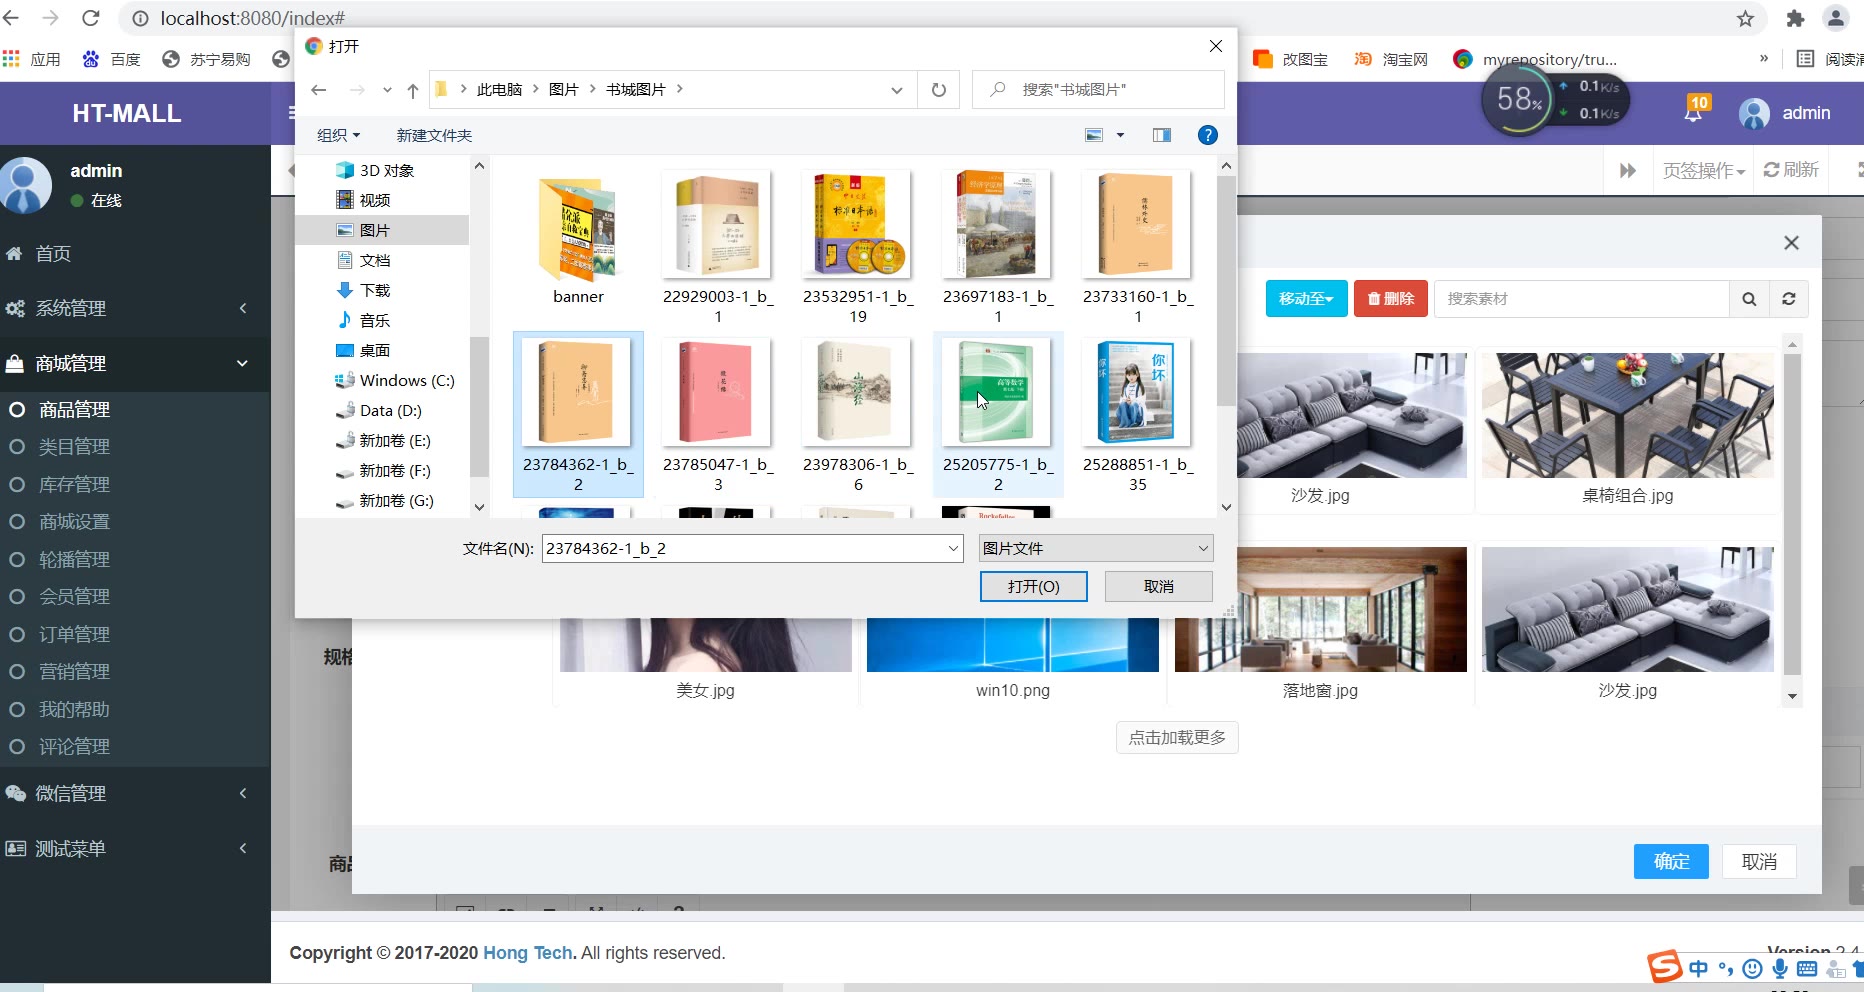Viewport: 1864px width, 992px height.
Task: Click 打开(O) button
Action: tap(1034, 586)
